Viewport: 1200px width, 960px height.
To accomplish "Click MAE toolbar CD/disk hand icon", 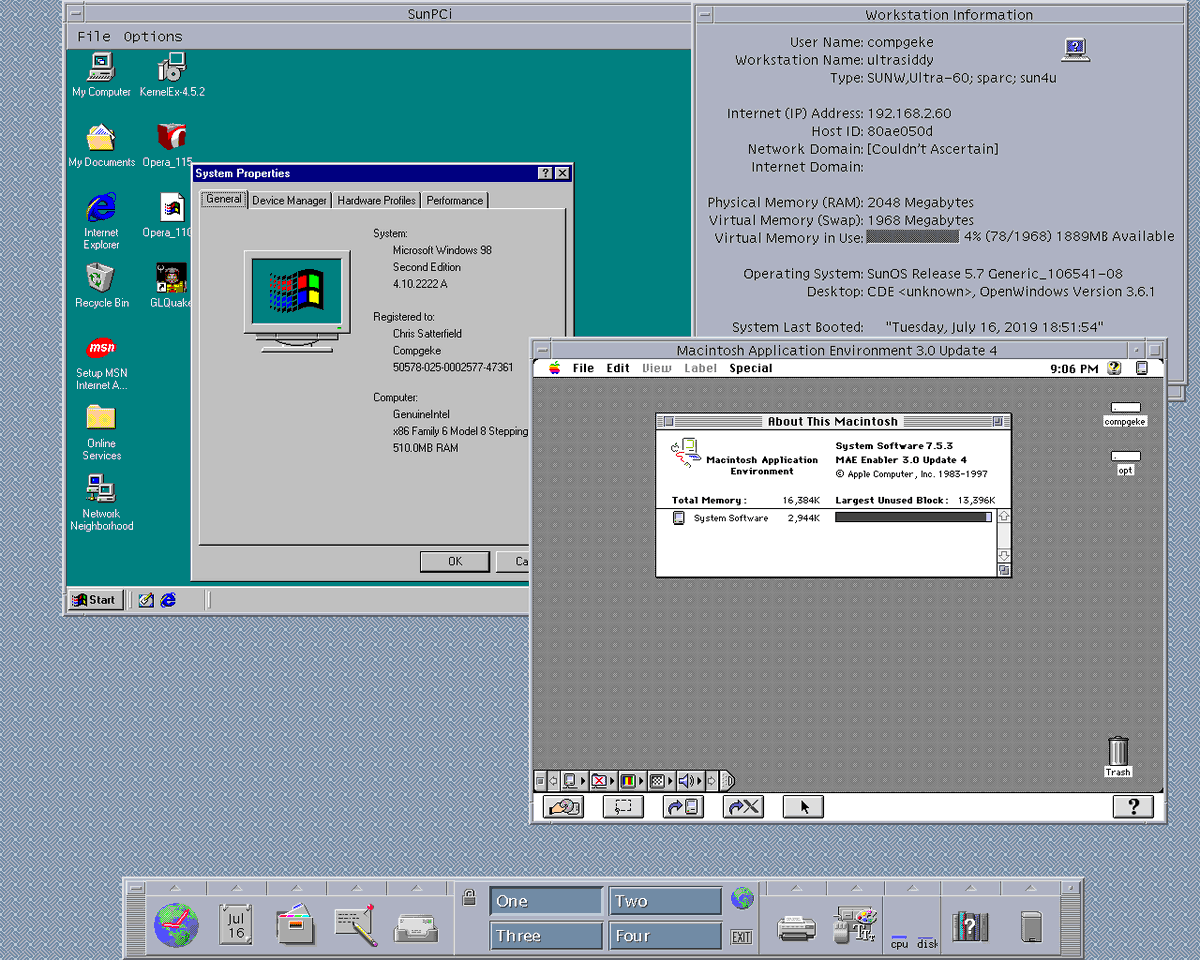I will [x=563, y=807].
